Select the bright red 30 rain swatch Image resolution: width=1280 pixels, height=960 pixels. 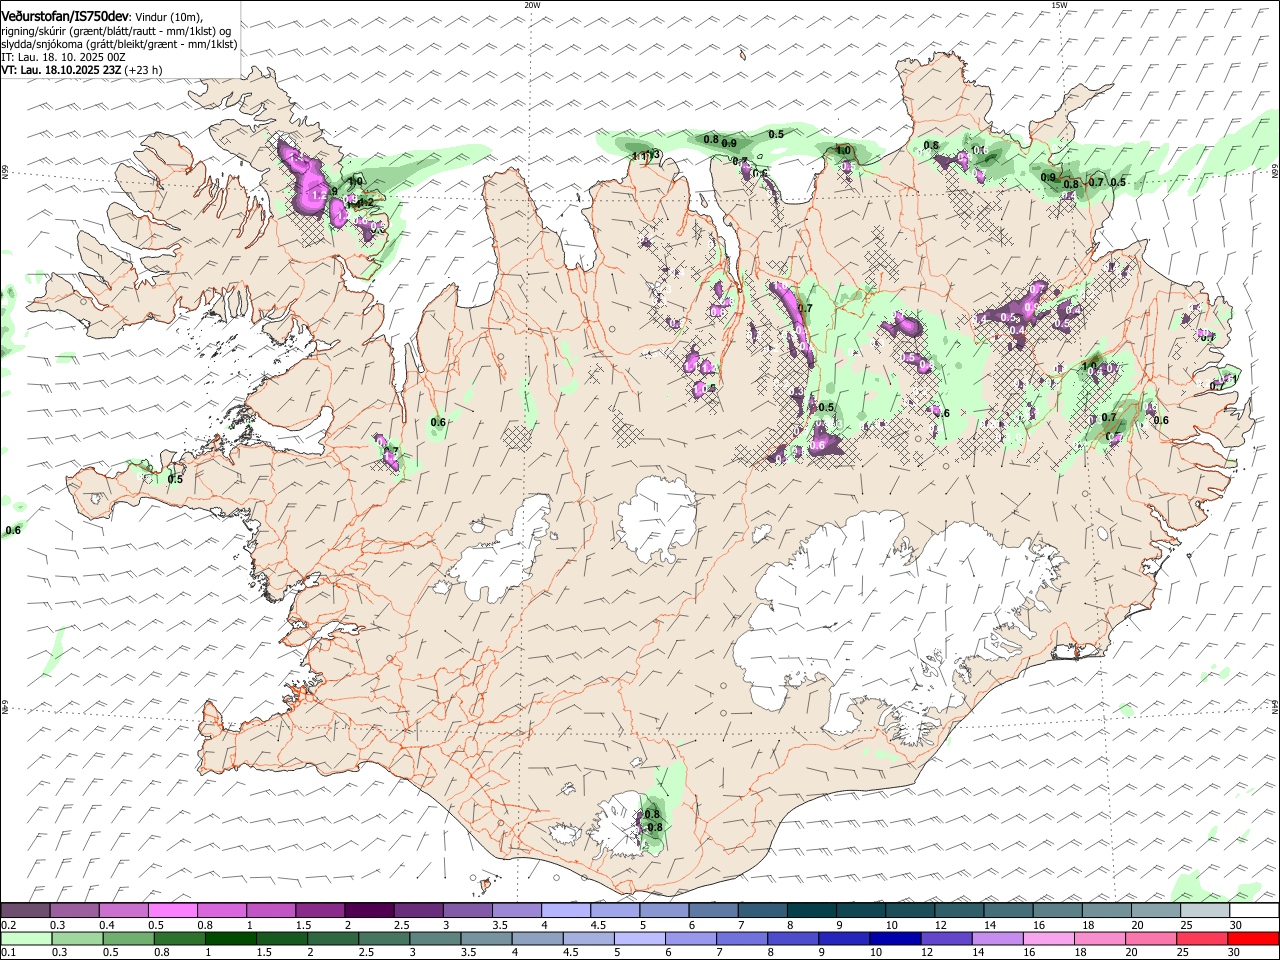[1252, 938]
